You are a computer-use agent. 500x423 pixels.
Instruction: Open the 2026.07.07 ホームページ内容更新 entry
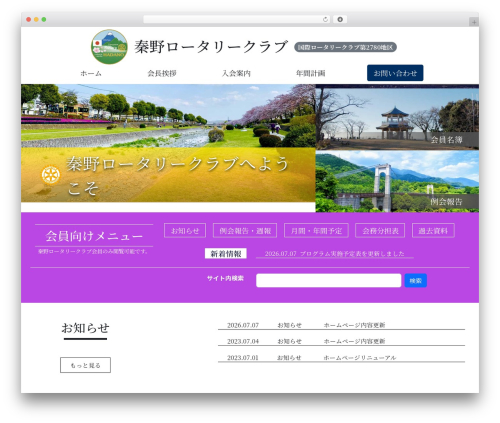(341, 325)
